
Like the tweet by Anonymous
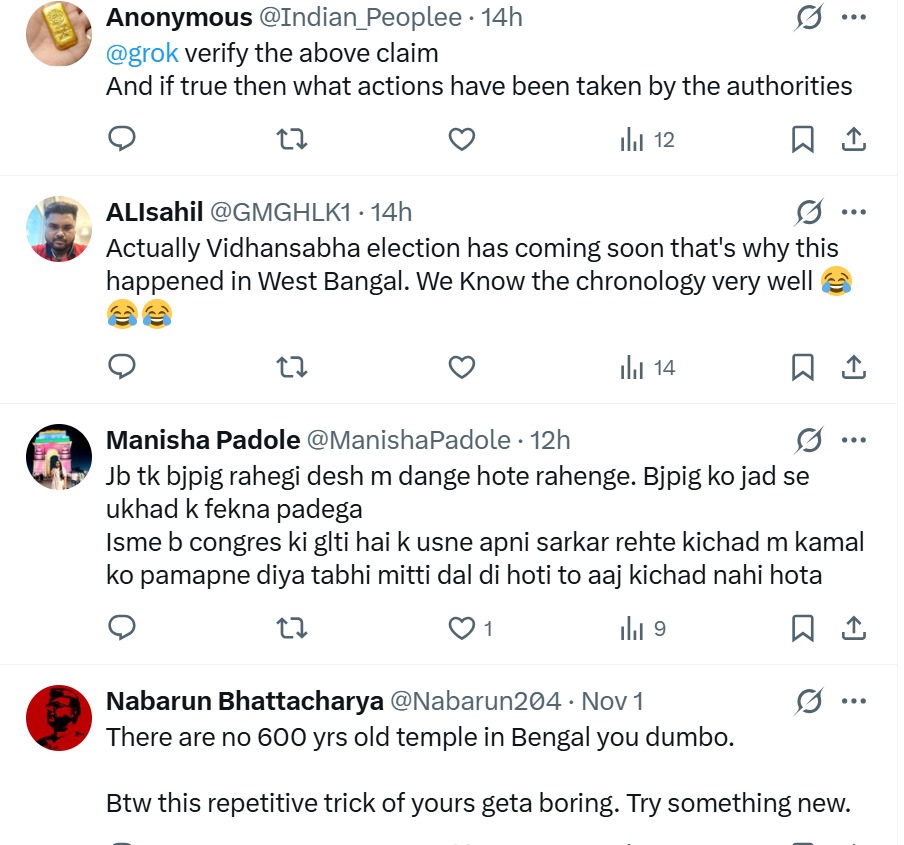[x=461, y=139]
